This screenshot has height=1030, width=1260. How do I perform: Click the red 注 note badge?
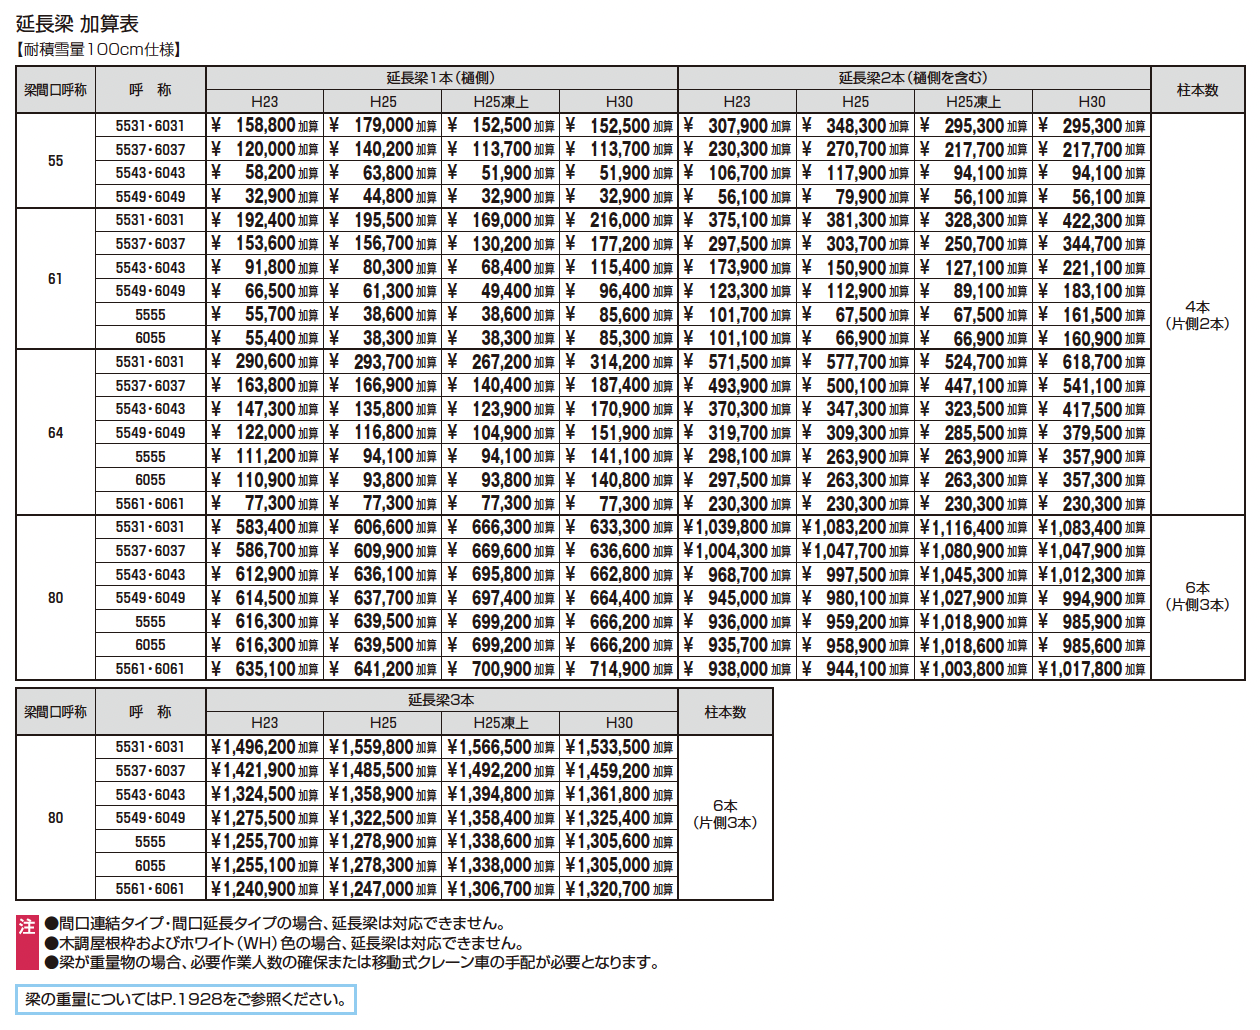click(27, 927)
